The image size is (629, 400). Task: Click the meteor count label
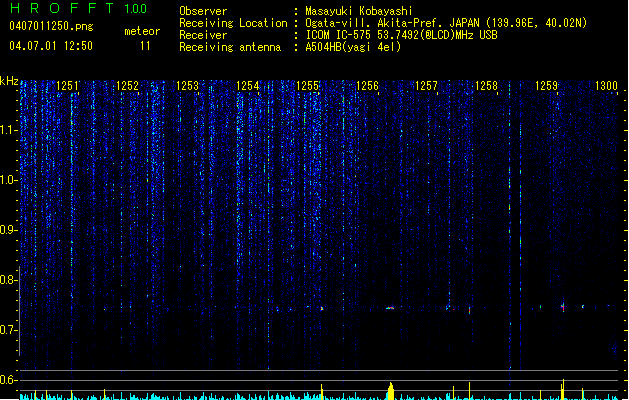tap(142, 31)
